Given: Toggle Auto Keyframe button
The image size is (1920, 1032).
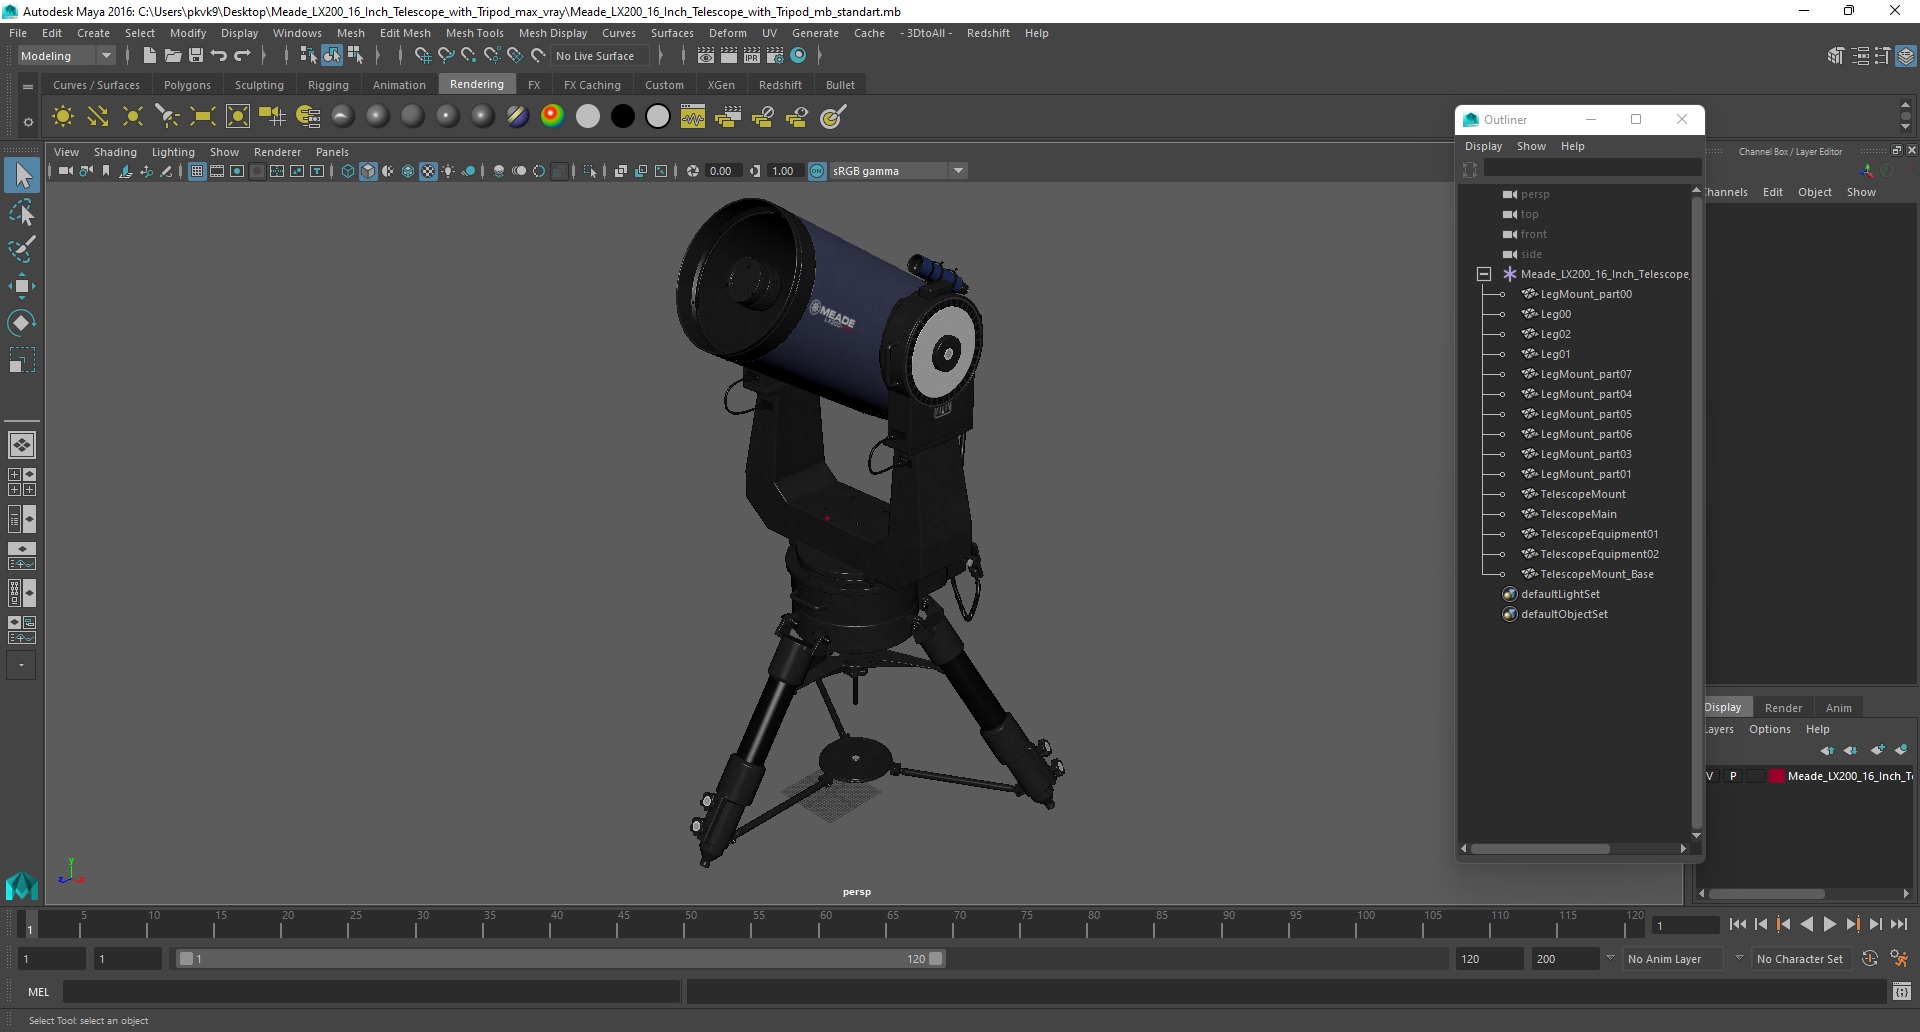Looking at the screenshot, I should pyautogui.click(x=1870, y=958).
